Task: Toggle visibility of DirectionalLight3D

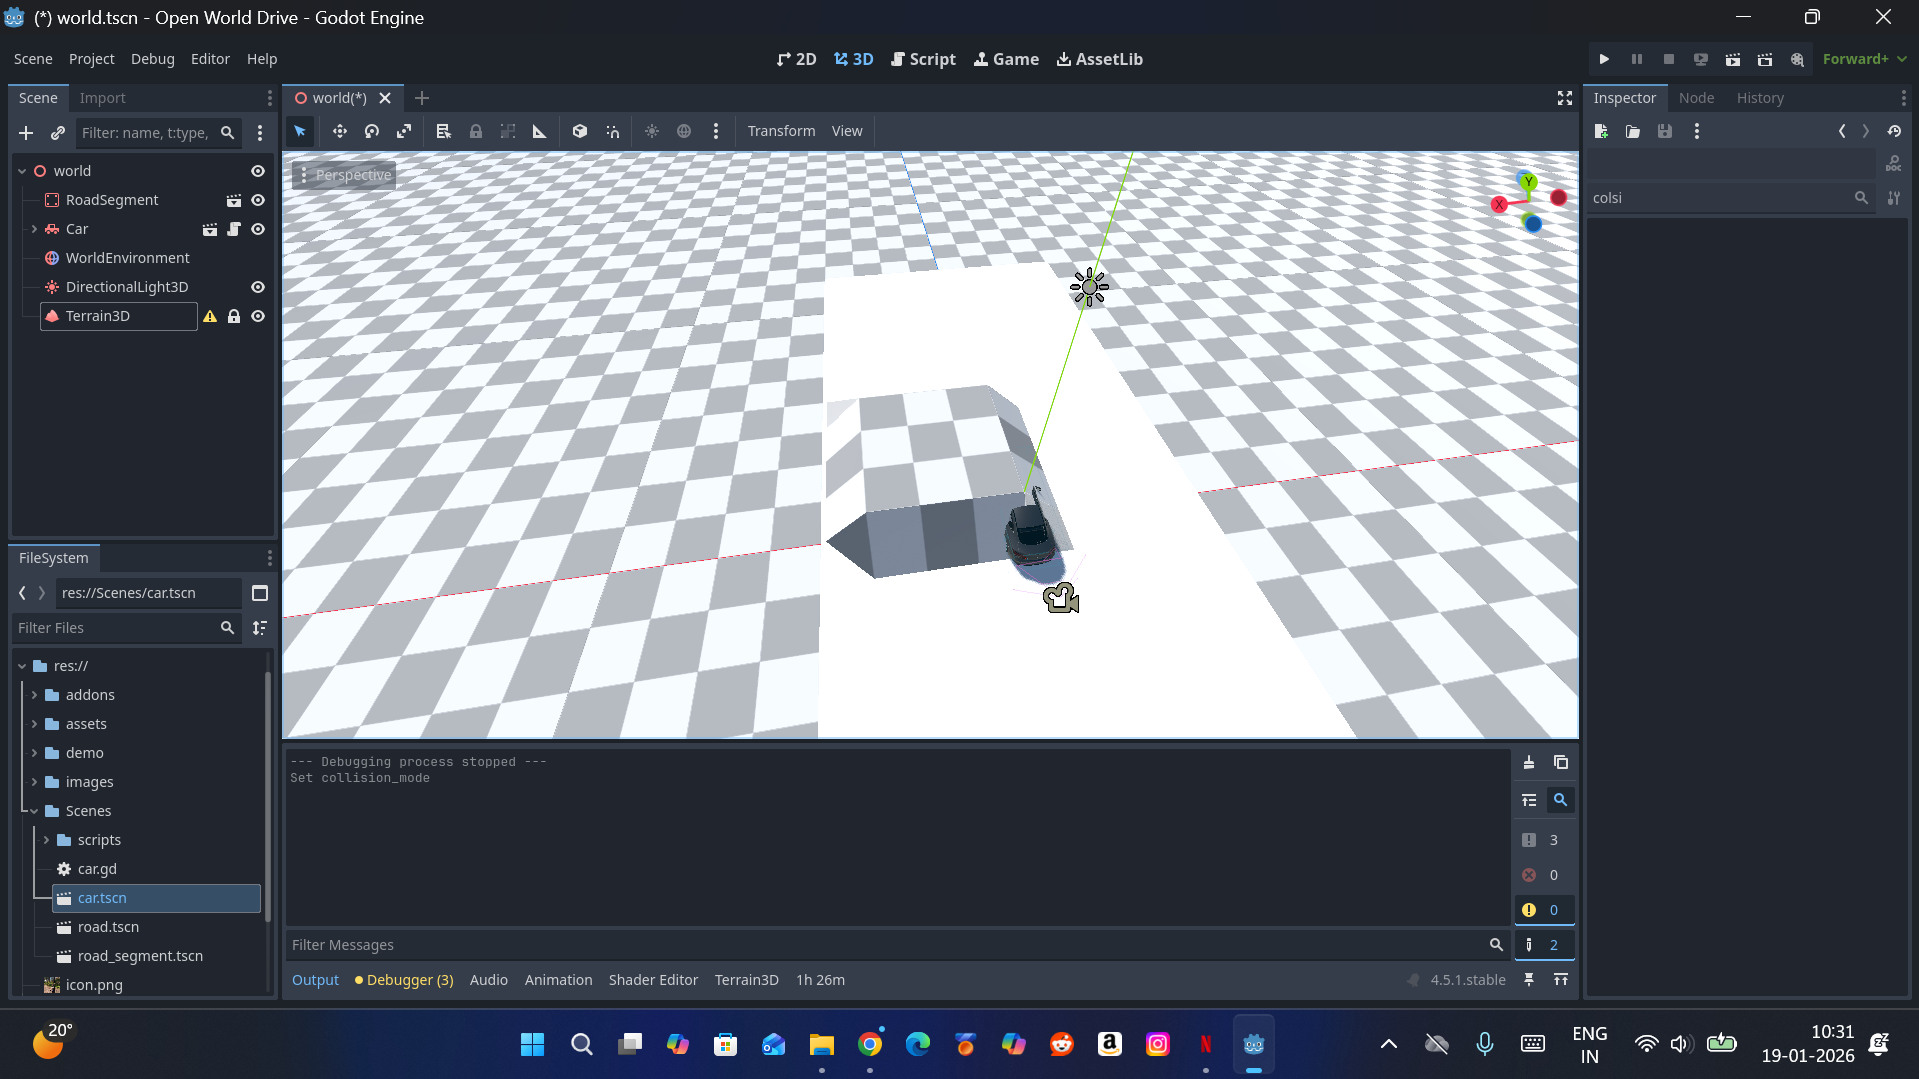Action: click(258, 287)
